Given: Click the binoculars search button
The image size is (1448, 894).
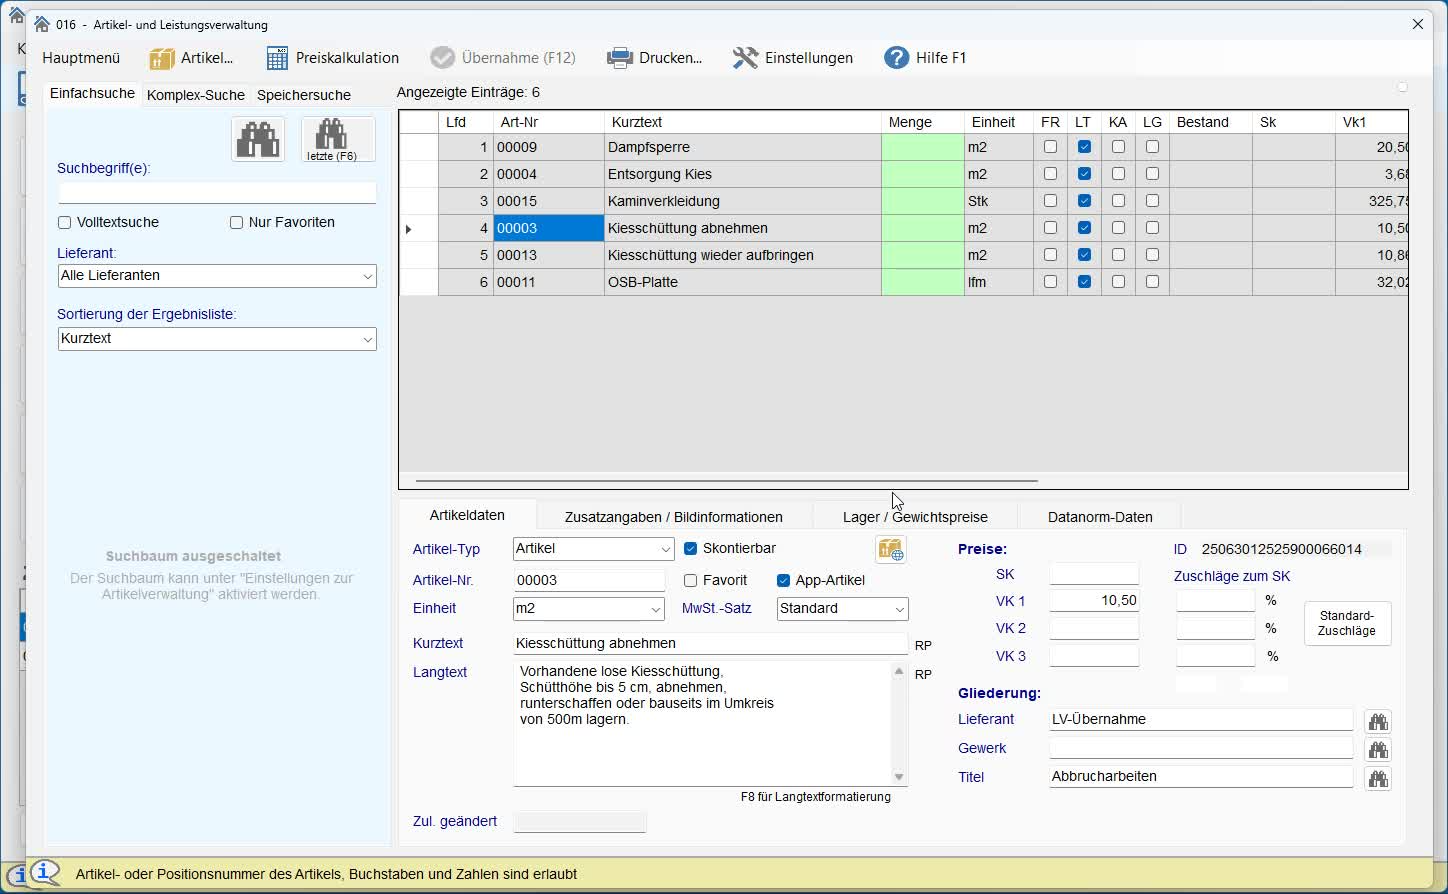Looking at the screenshot, I should click(258, 139).
